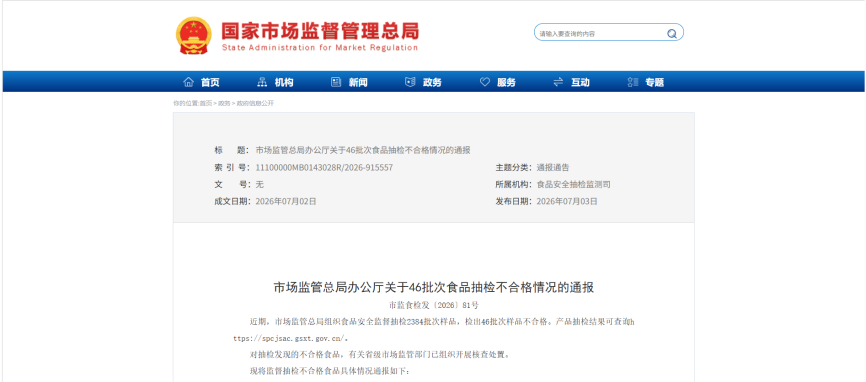
Task: Click the spcjsac.gsxt.gov.cn URL text
Action: click(x=291, y=338)
